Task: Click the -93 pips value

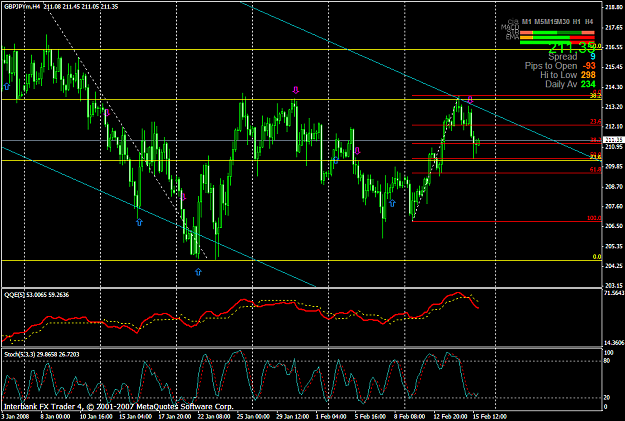Action: coord(588,66)
